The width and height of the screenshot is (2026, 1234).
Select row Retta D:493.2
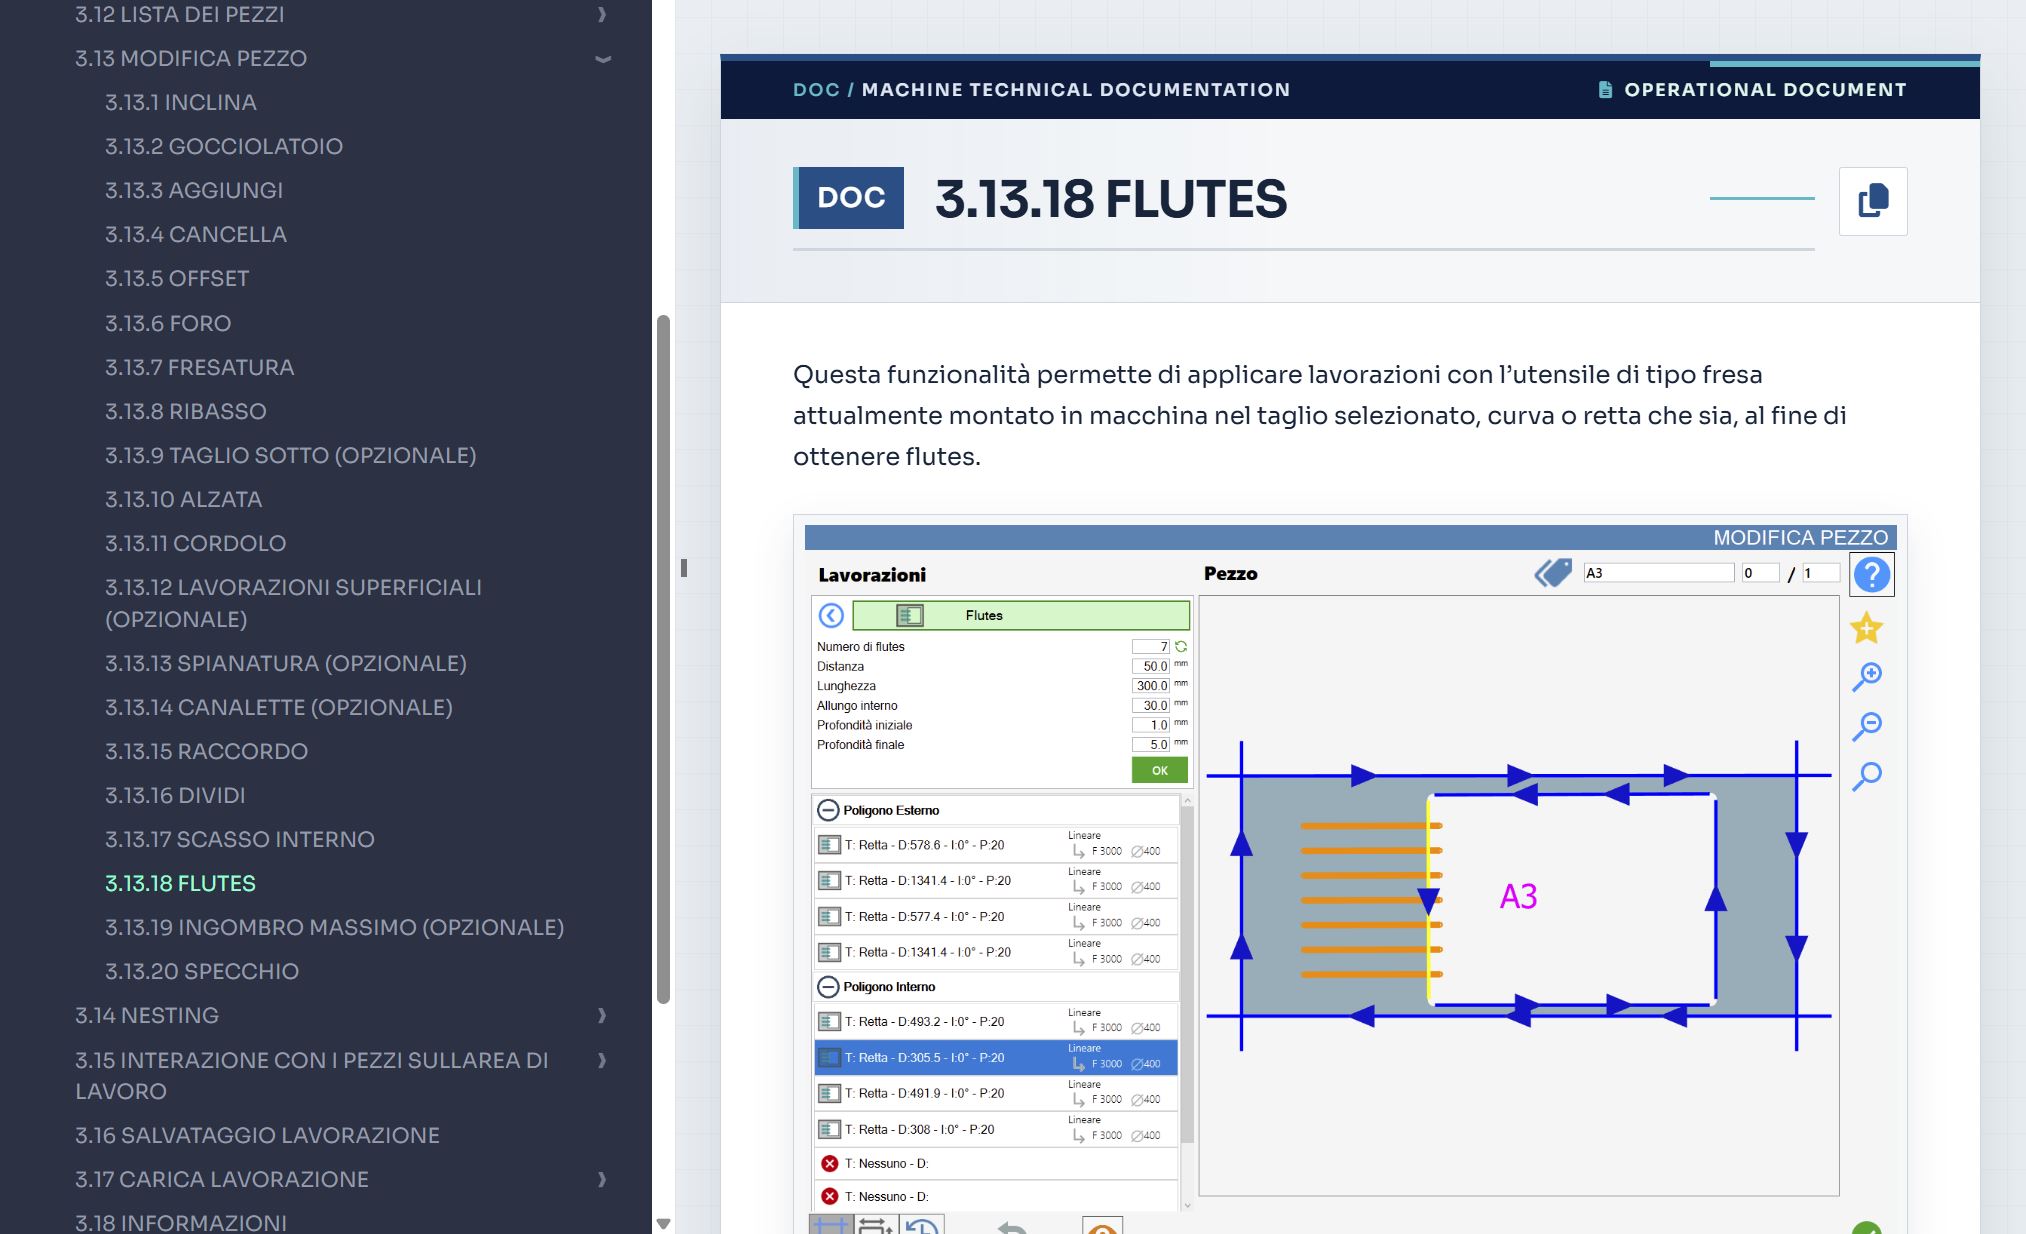pos(996,1021)
